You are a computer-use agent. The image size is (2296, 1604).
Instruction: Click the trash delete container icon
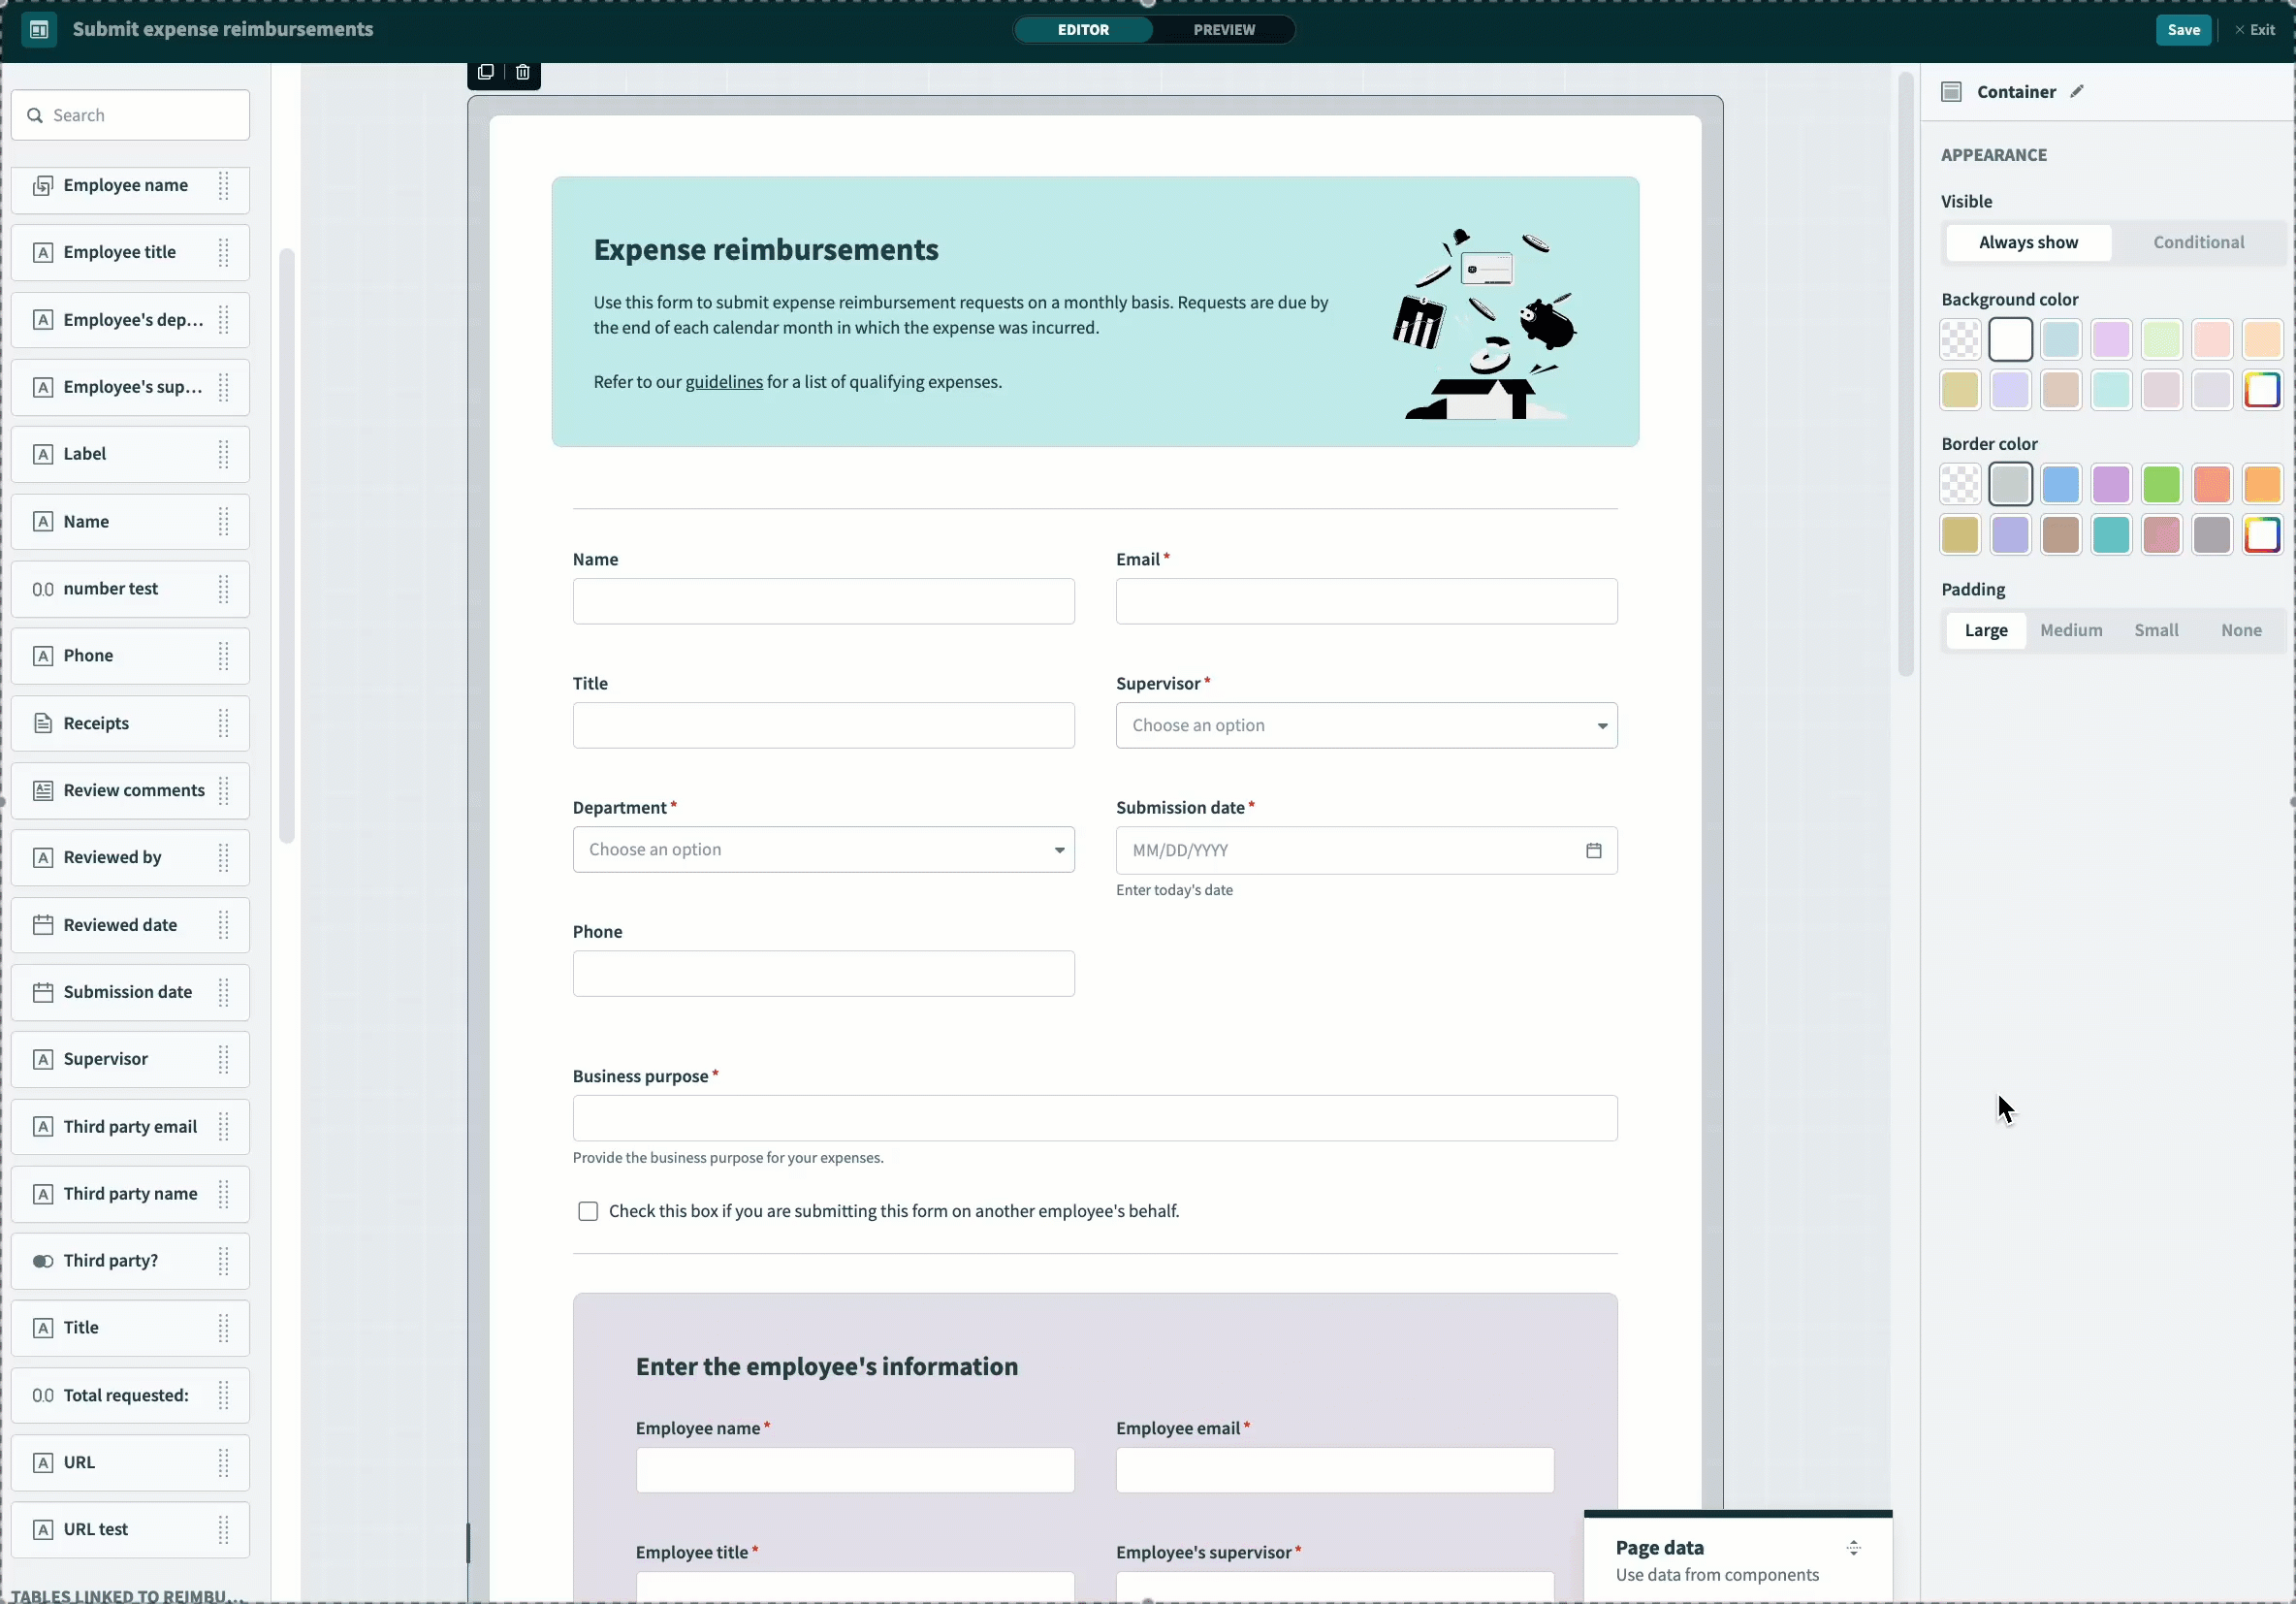click(522, 72)
